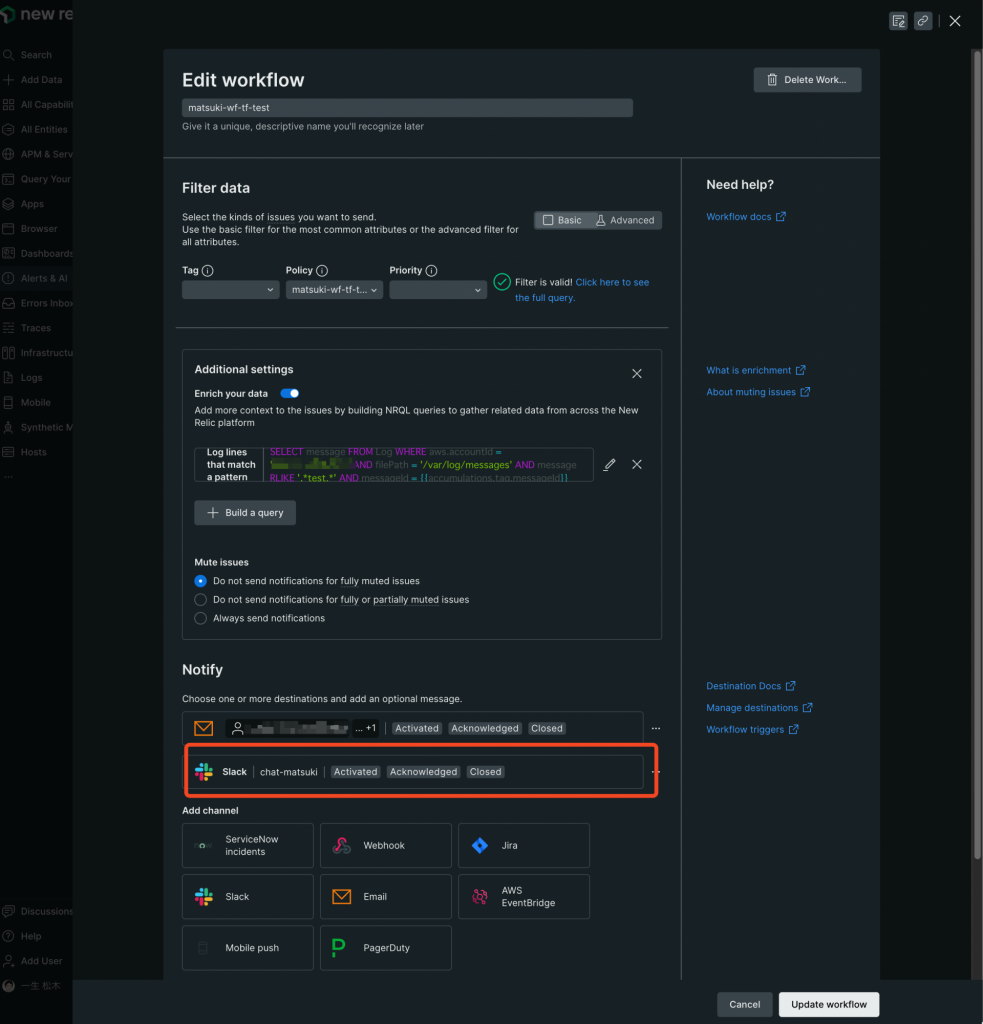Open the Priority dropdown

(438, 288)
